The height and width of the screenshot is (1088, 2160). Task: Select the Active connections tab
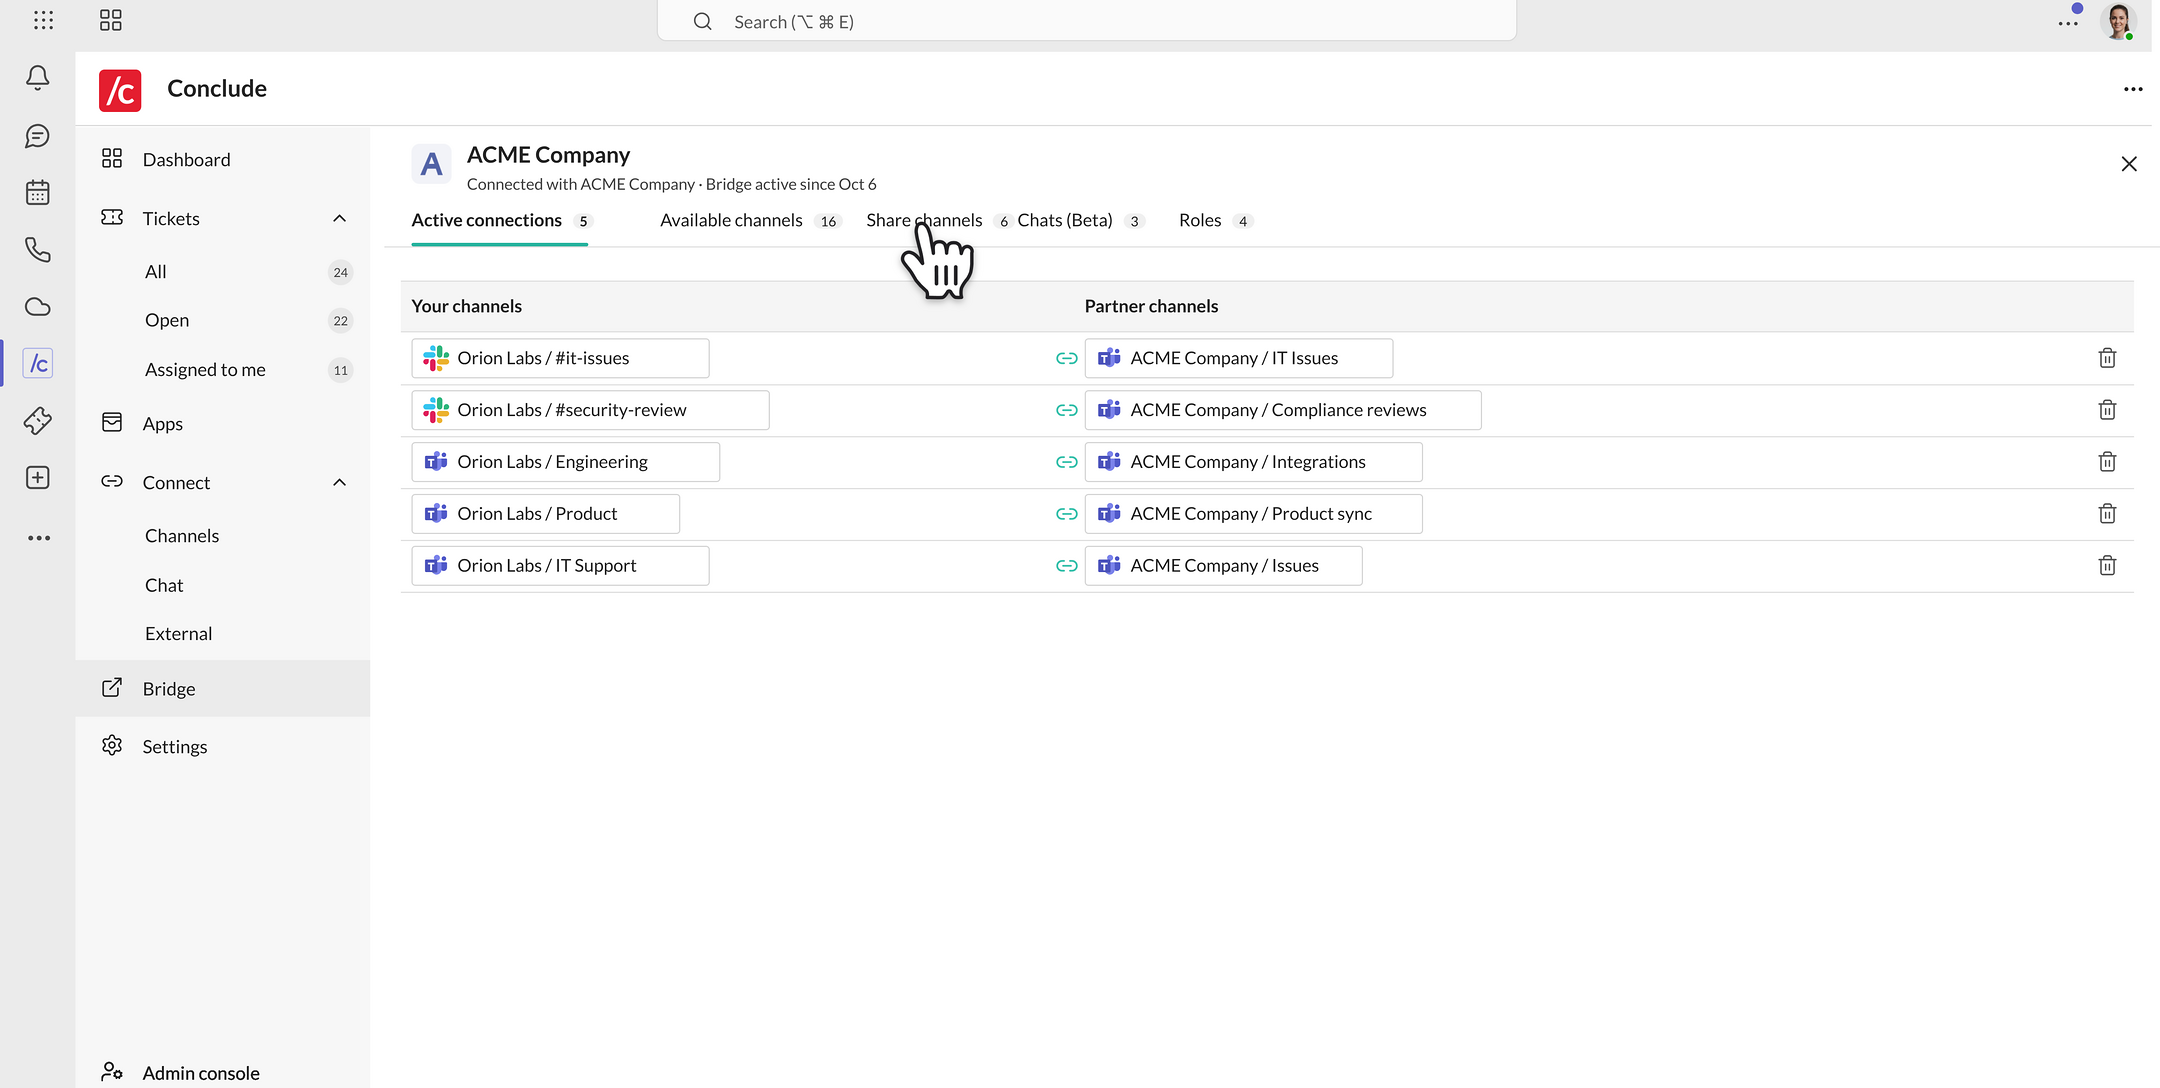point(501,220)
